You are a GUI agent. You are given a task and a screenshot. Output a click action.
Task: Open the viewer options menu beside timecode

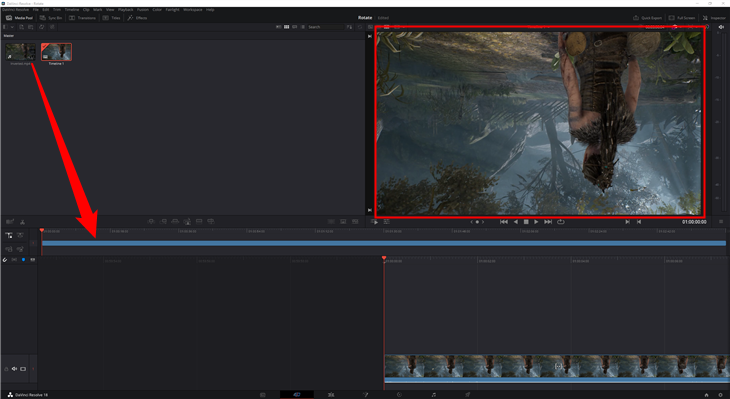click(721, 222)
